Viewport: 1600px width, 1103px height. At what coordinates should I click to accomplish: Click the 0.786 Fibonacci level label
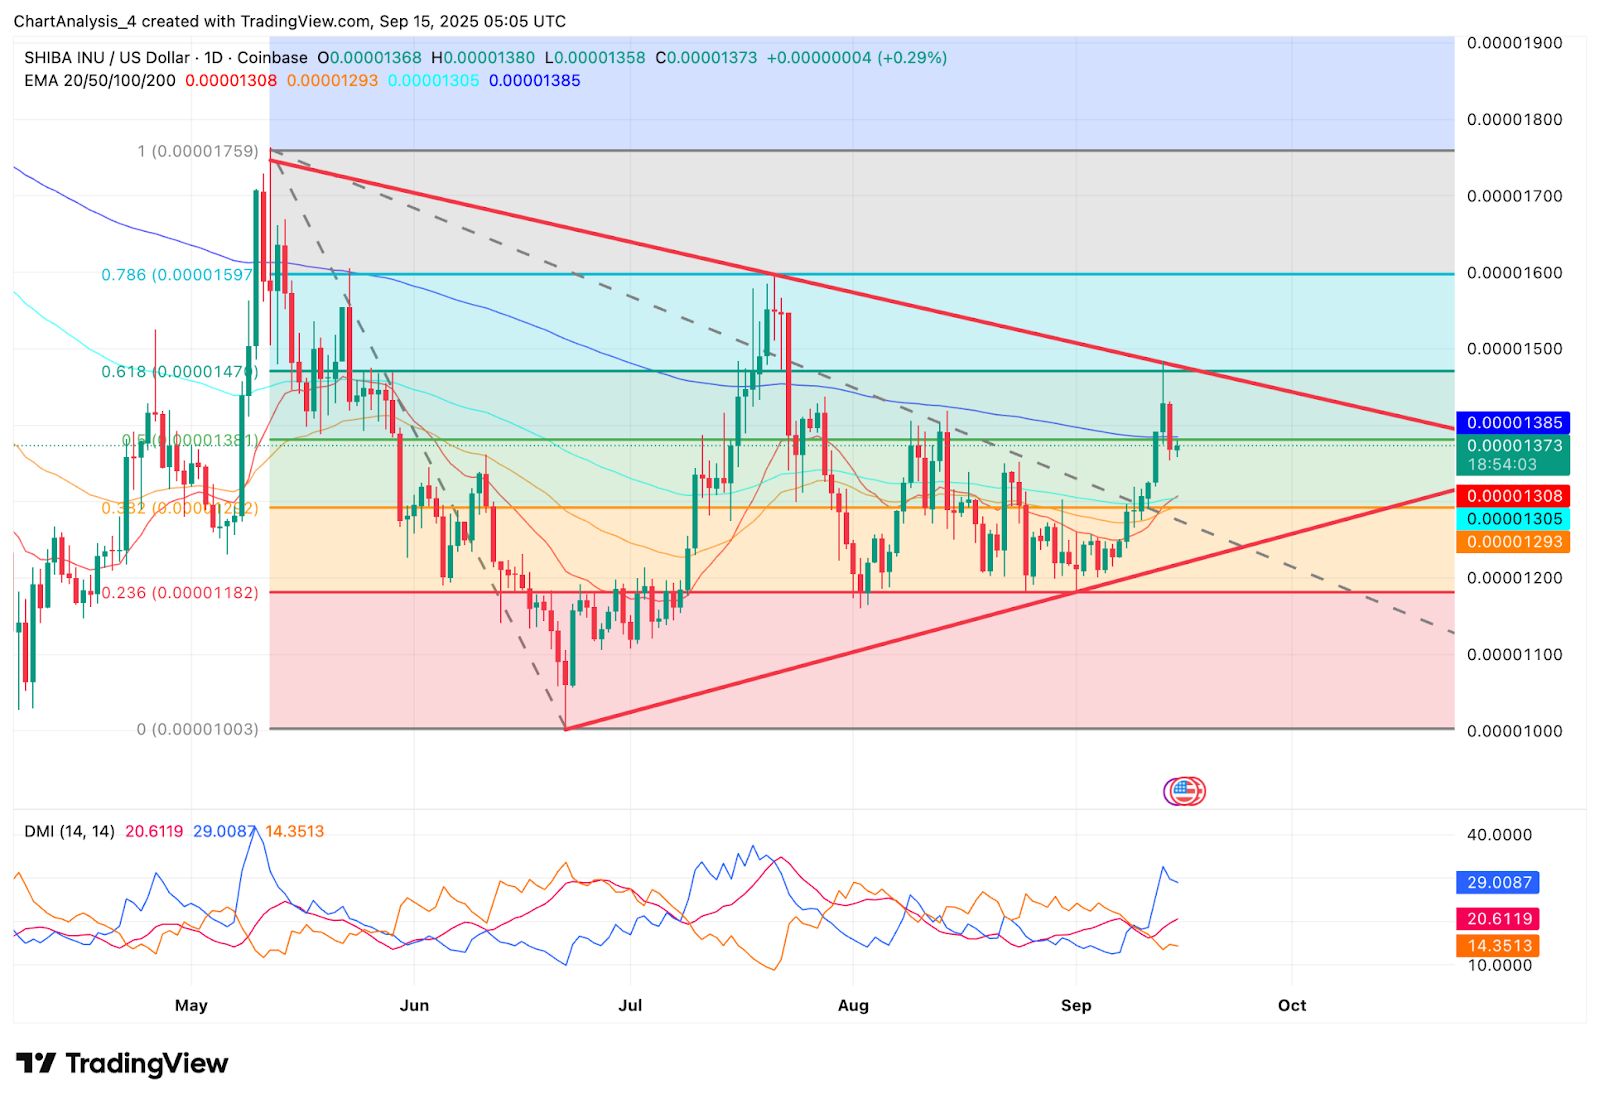click(x=178, y=274)
